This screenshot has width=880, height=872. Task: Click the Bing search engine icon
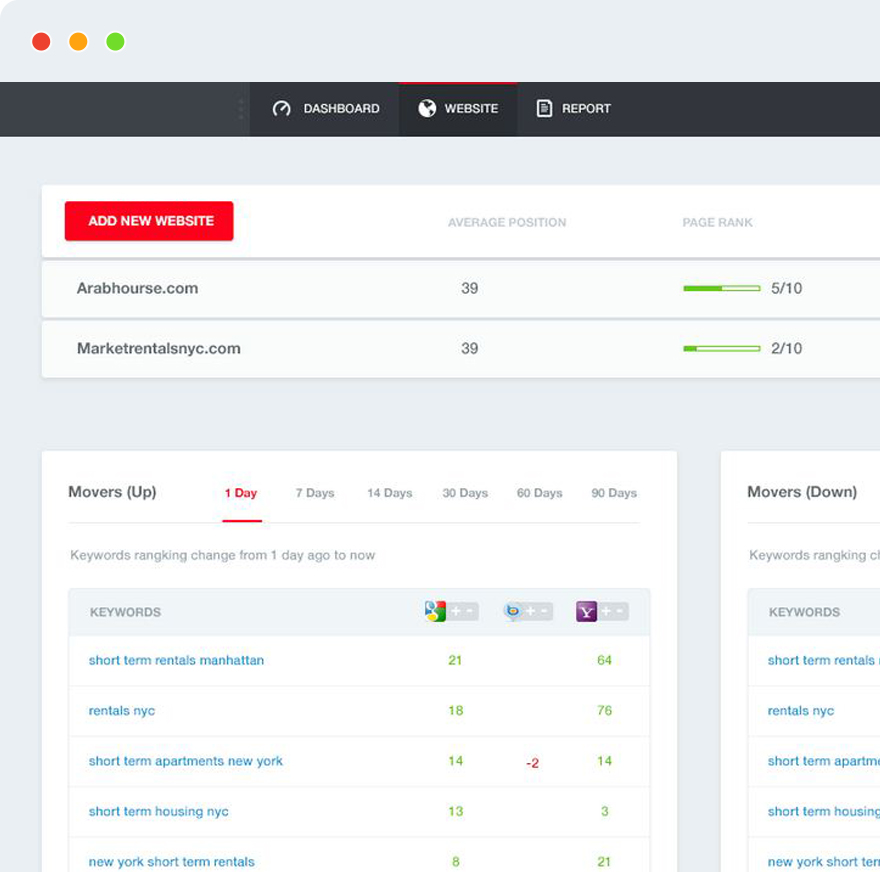(x=513, y=611)
